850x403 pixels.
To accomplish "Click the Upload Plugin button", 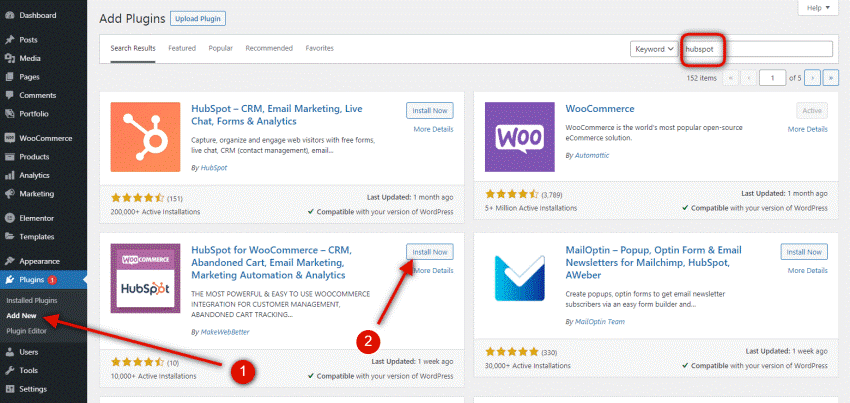I will tap(199, 18).
